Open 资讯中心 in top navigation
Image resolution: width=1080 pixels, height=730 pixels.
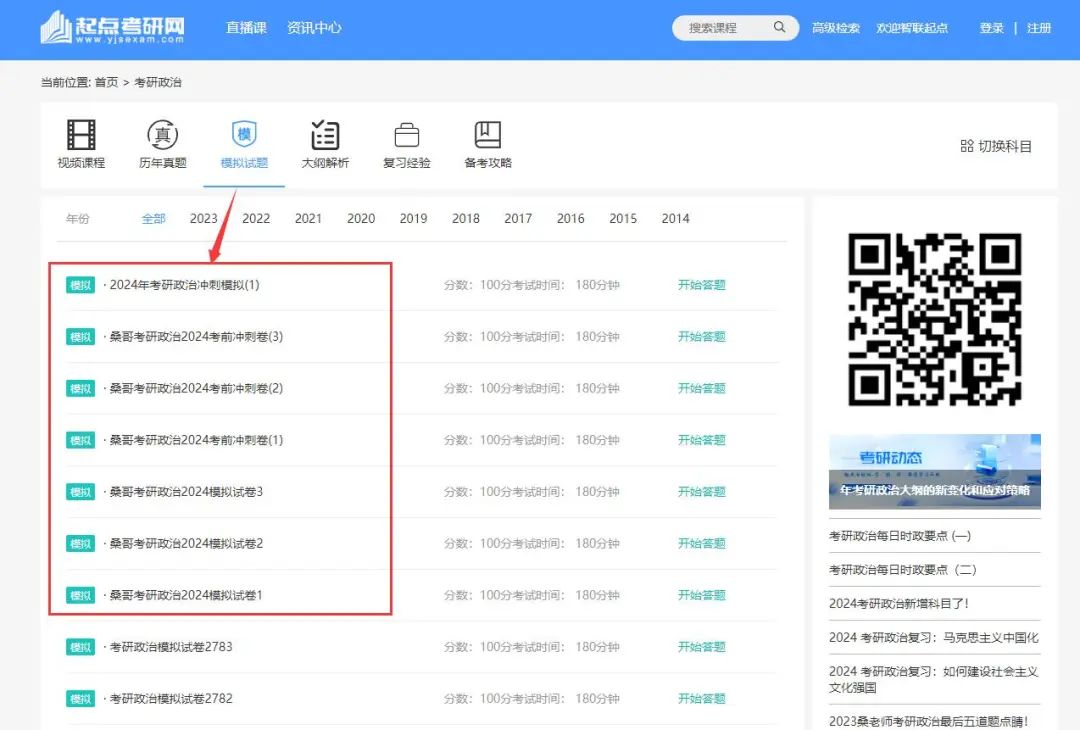(314, 28)
